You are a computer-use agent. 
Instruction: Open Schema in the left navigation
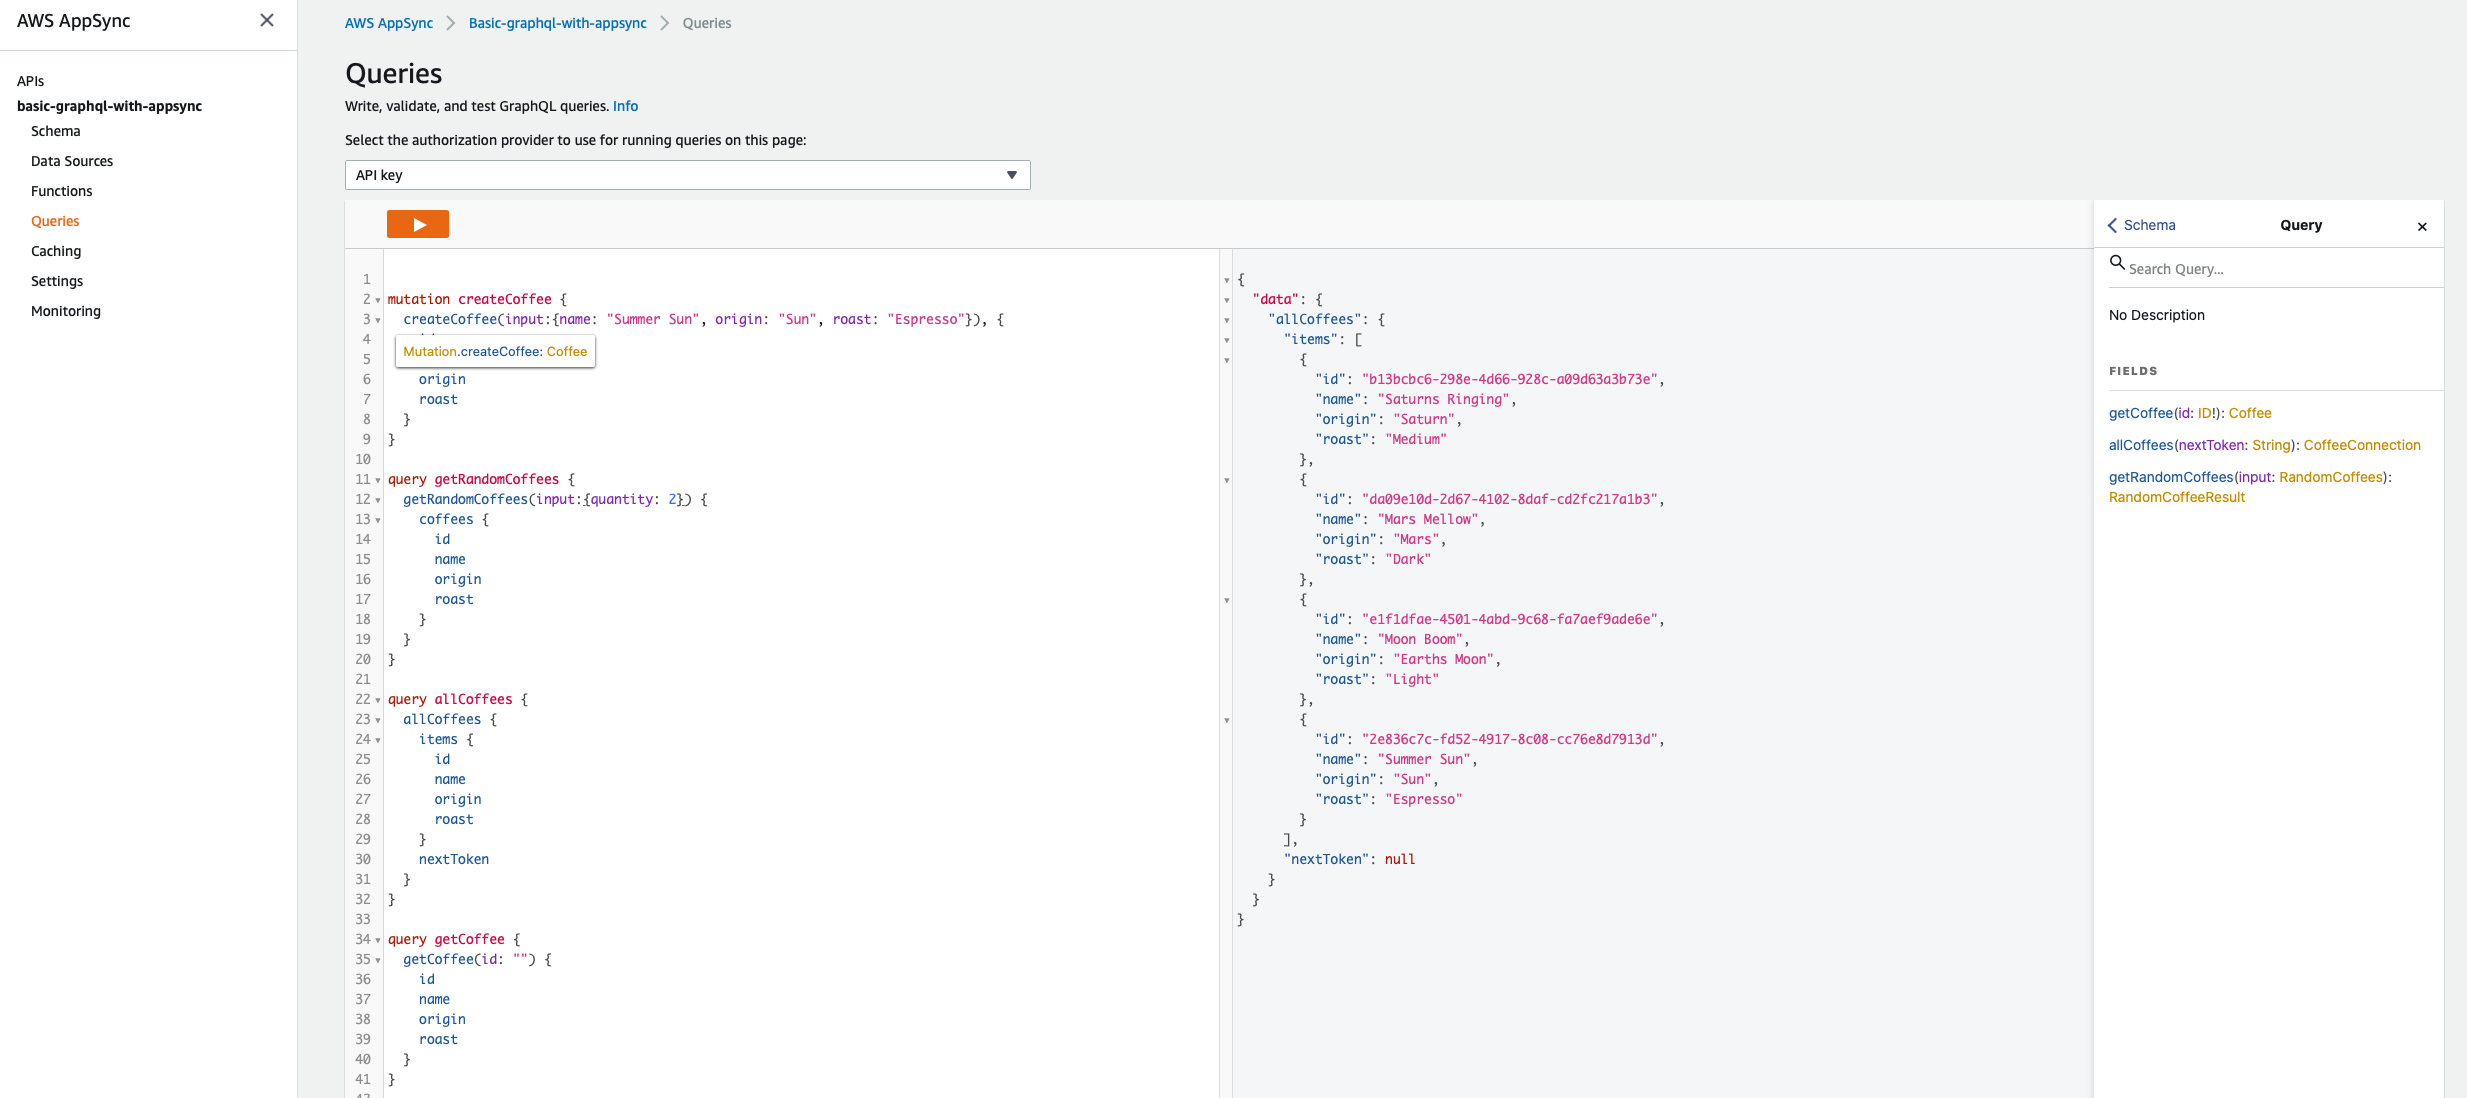pyautogui.click(x=55, y=131)
